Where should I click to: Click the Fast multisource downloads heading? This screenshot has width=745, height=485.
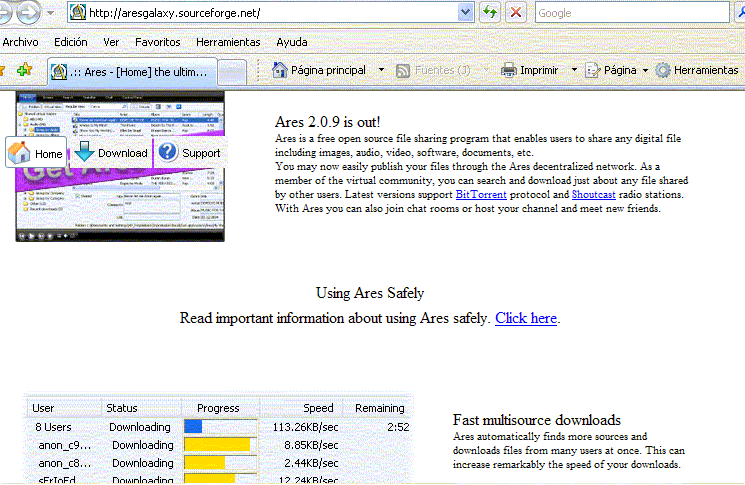(537, 420)
